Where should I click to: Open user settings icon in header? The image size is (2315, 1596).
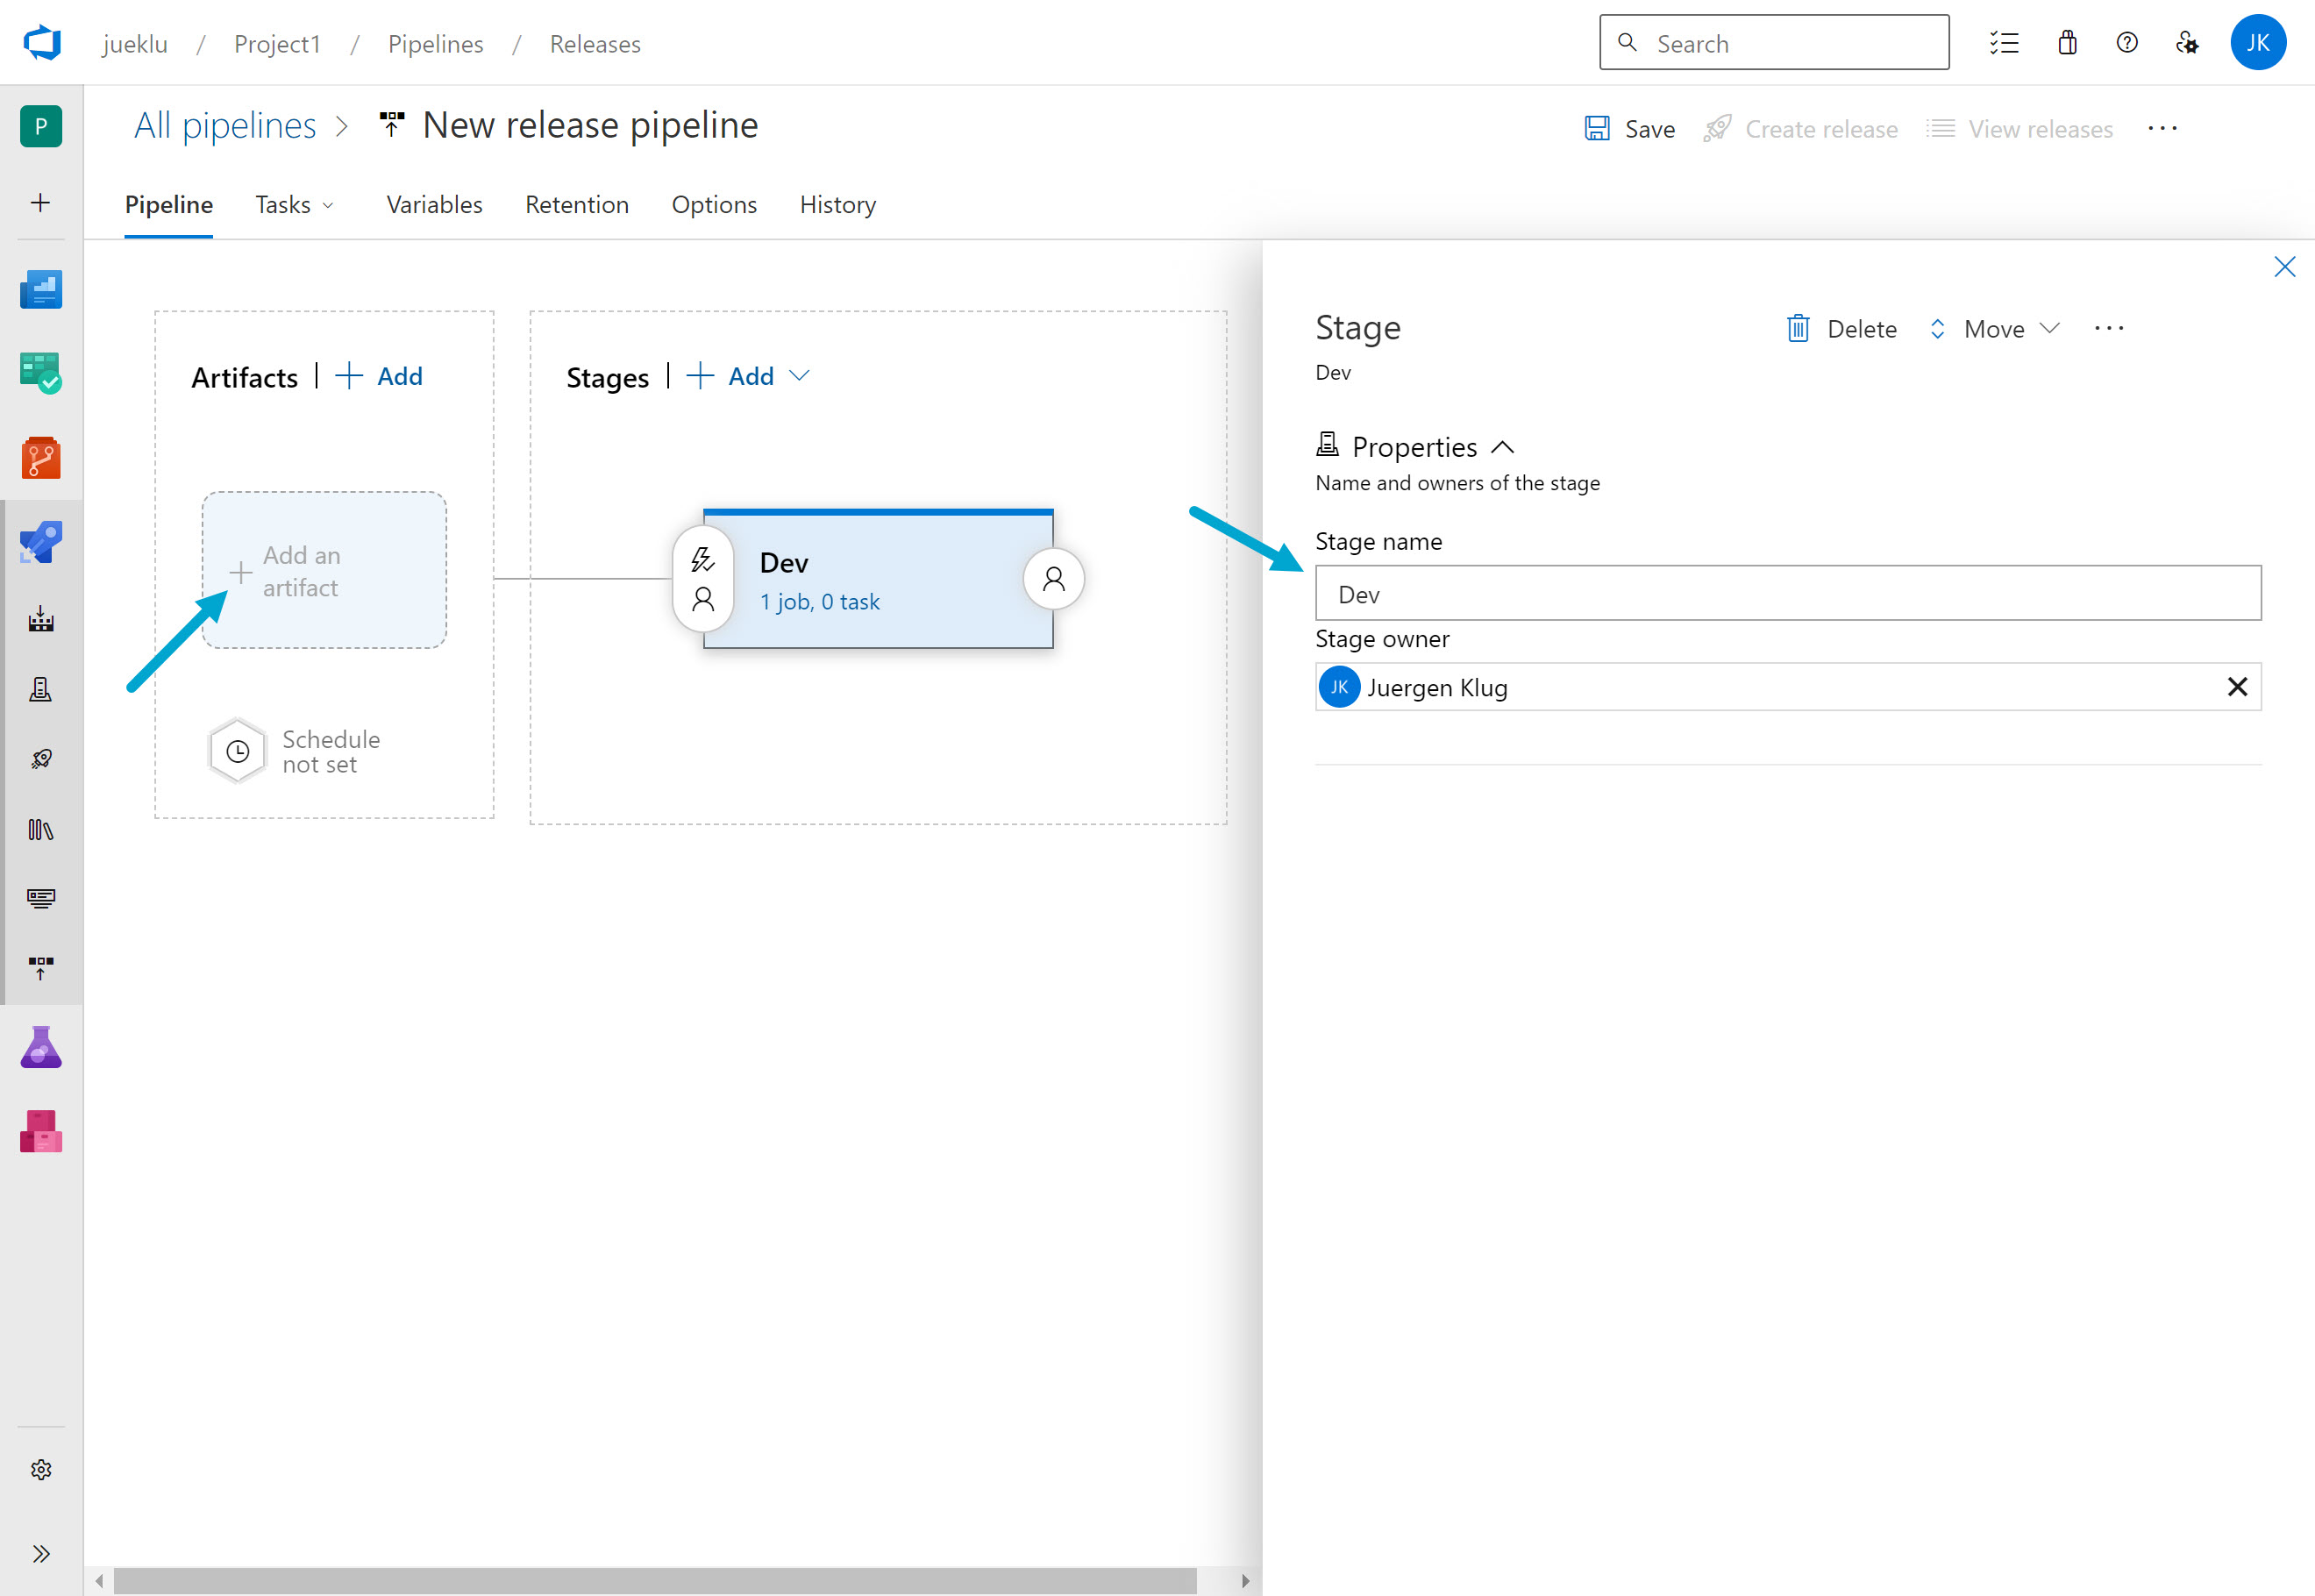(2186, 43)
